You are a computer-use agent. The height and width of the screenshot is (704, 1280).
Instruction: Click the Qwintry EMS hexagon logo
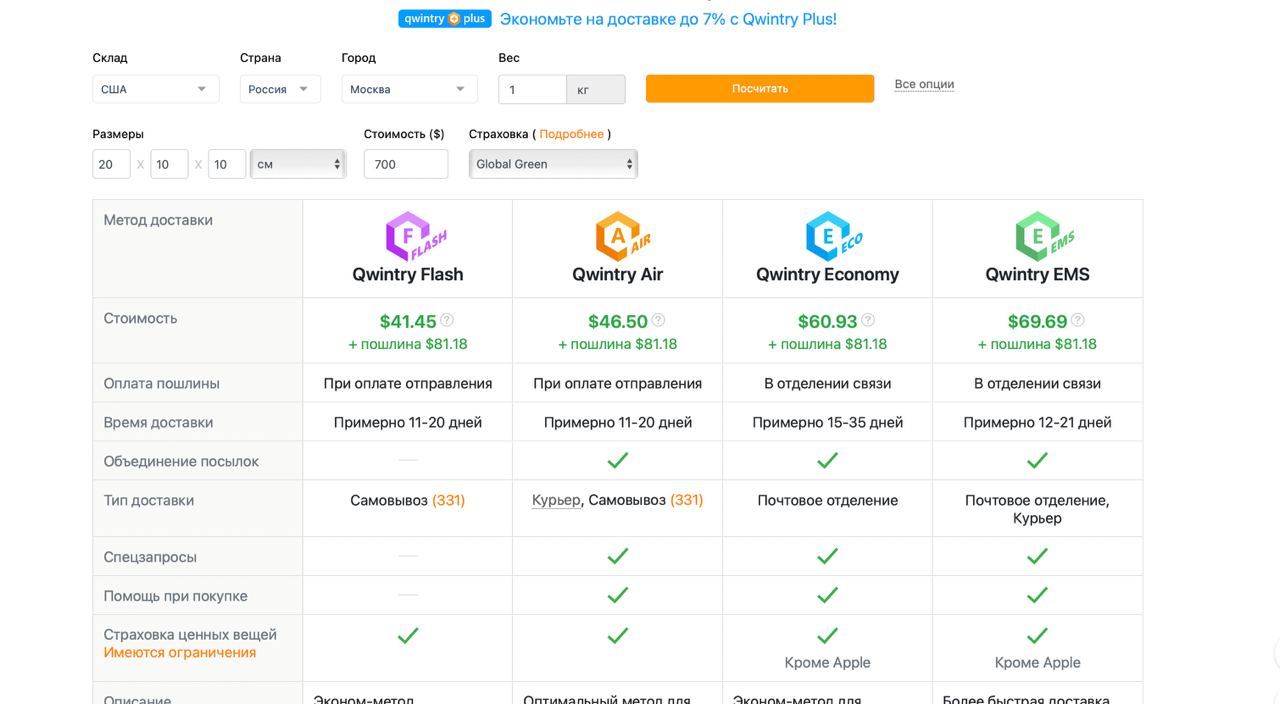click(1043, 236)
